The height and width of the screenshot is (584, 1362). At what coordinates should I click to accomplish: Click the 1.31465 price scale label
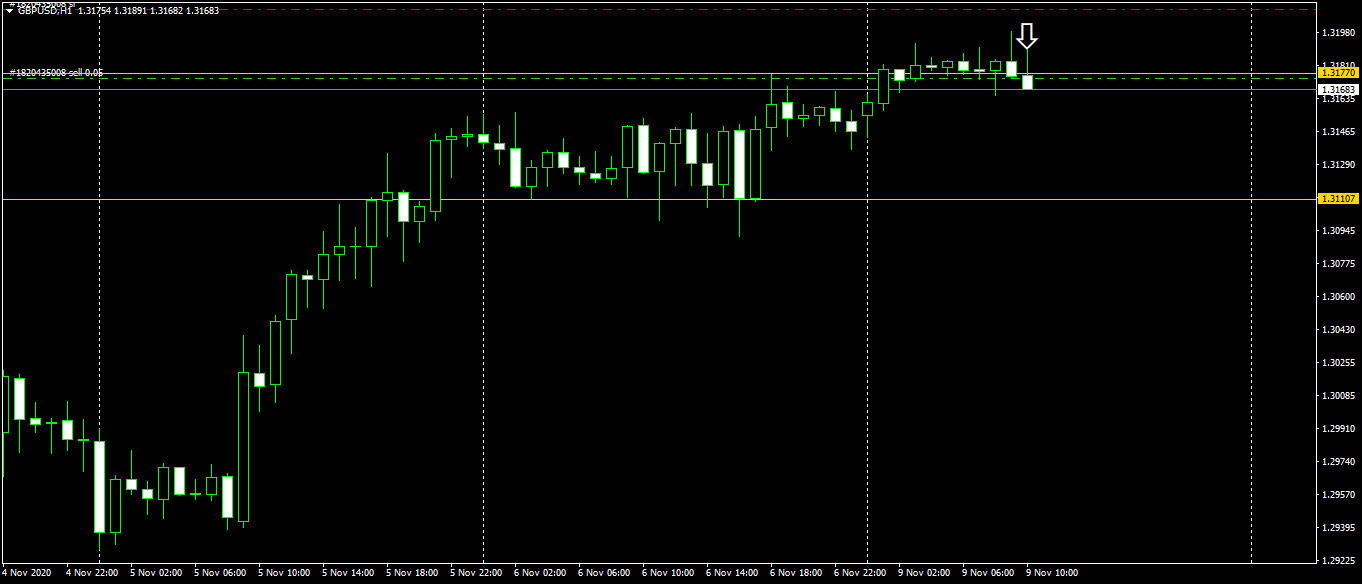click(x=1338, y=132)
